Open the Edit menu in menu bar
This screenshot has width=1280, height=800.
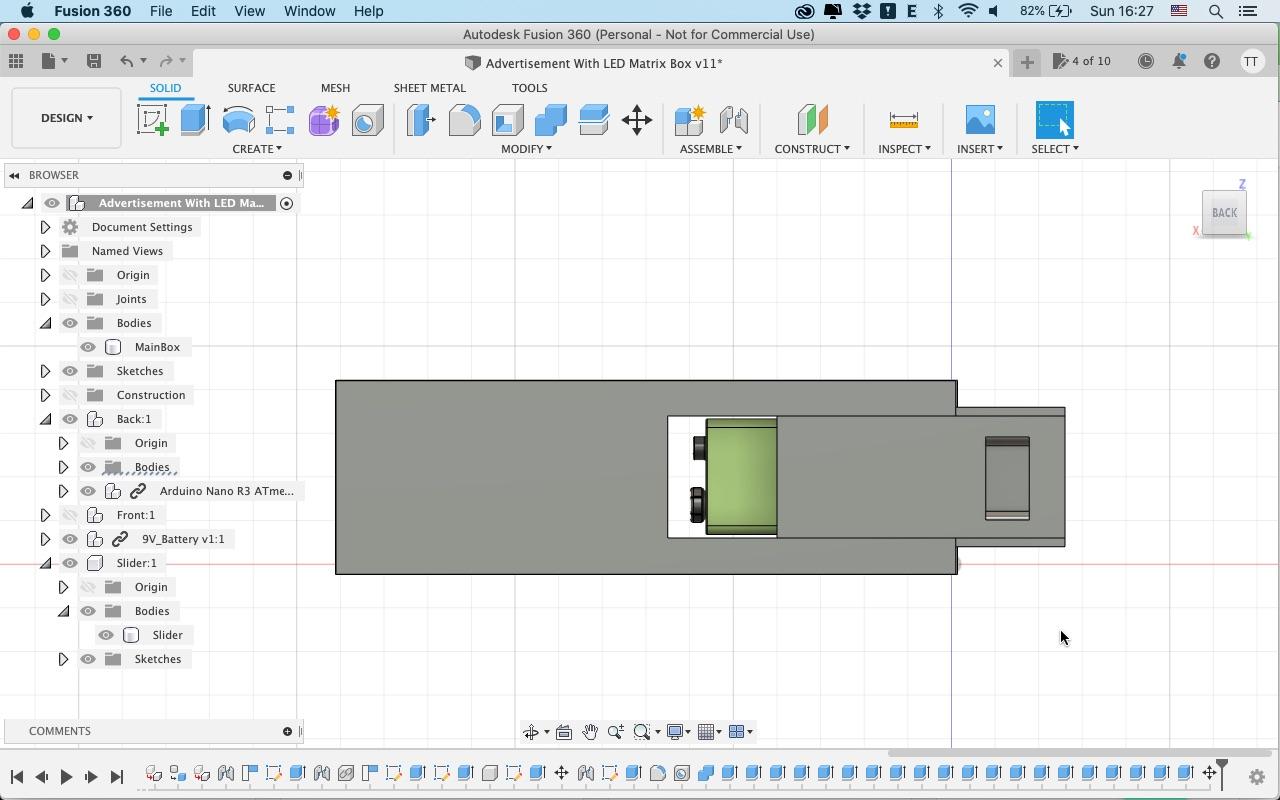coord(203,11)
